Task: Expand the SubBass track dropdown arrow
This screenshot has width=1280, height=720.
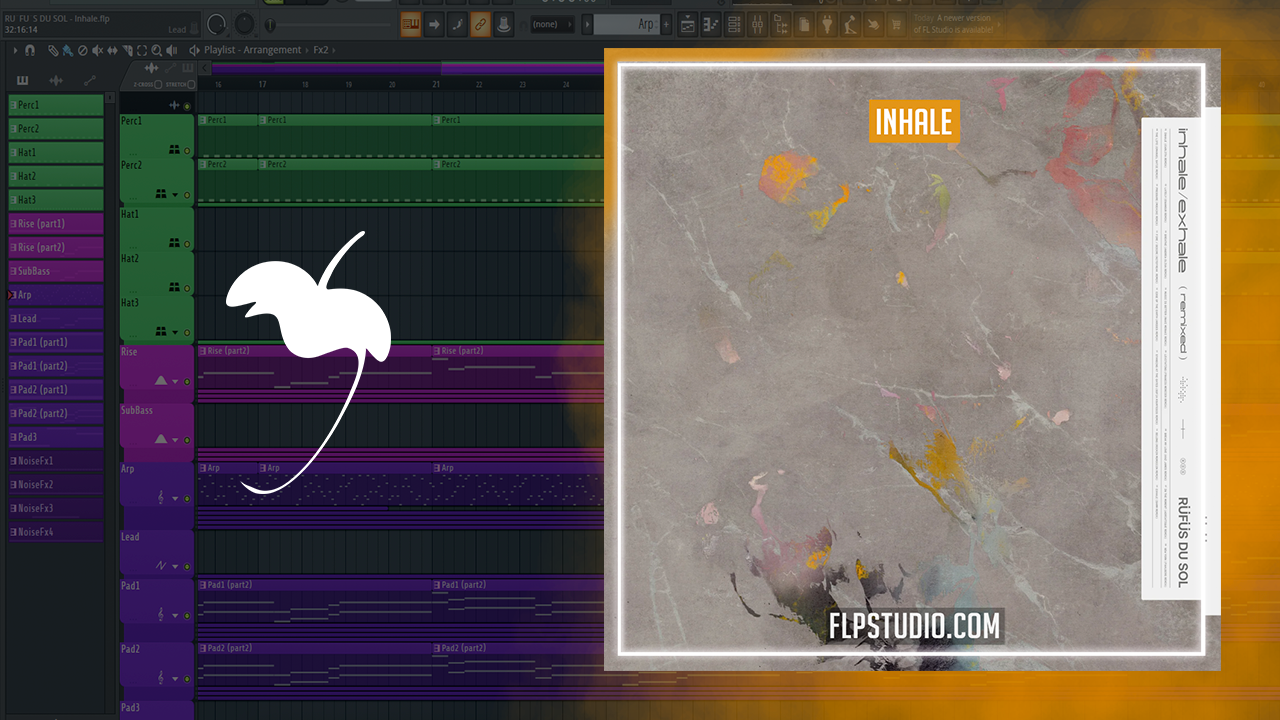Action: pos(176,440)
